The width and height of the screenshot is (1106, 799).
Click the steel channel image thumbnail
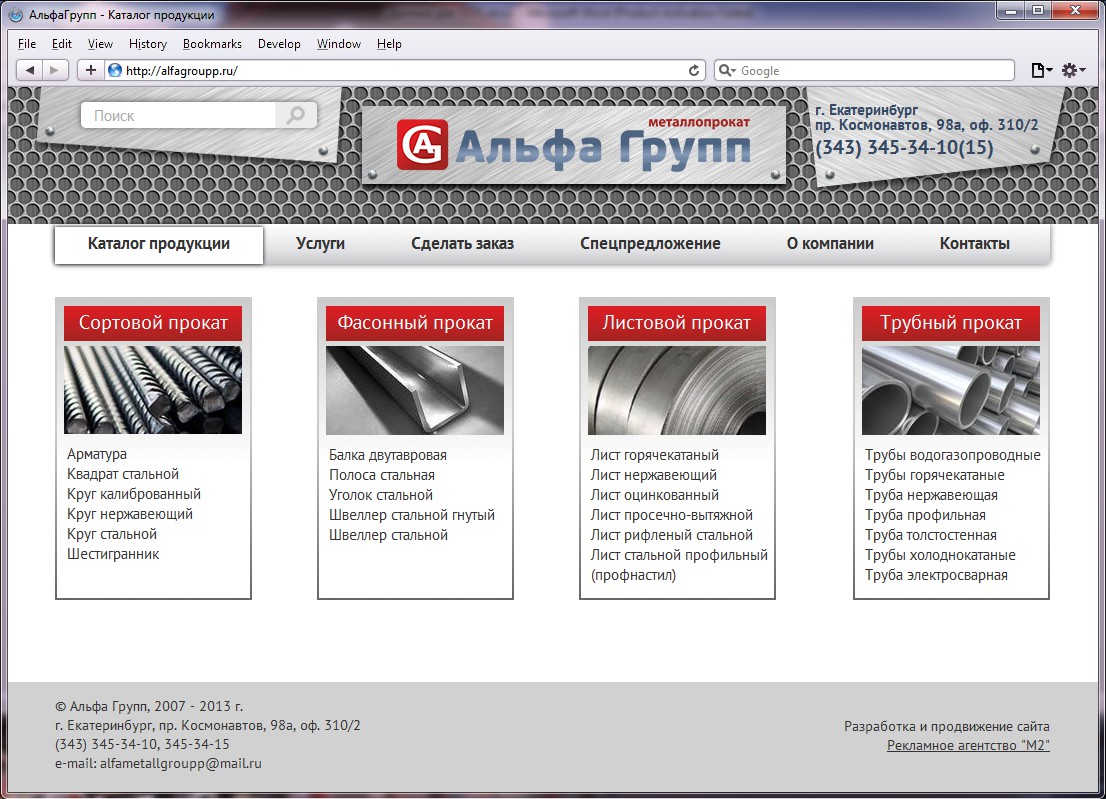coord(415,390)
